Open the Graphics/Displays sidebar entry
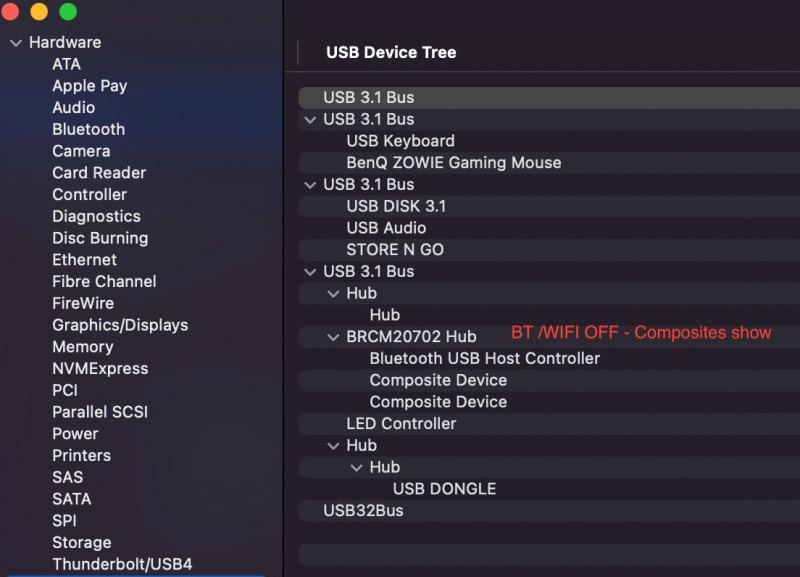The image size is (800, 577). [x=120, y=325]
